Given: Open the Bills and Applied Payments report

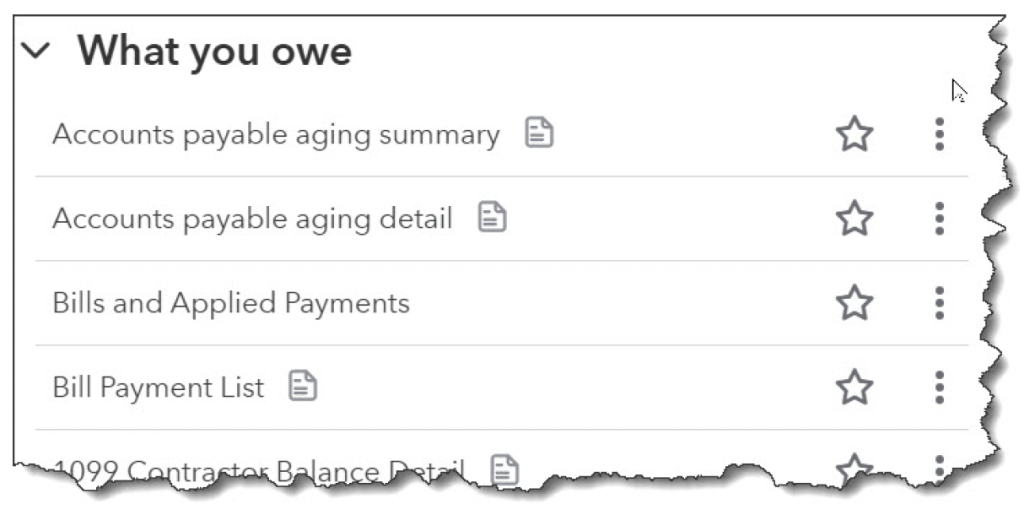Looking at the screenshot, I should (231, 303).
